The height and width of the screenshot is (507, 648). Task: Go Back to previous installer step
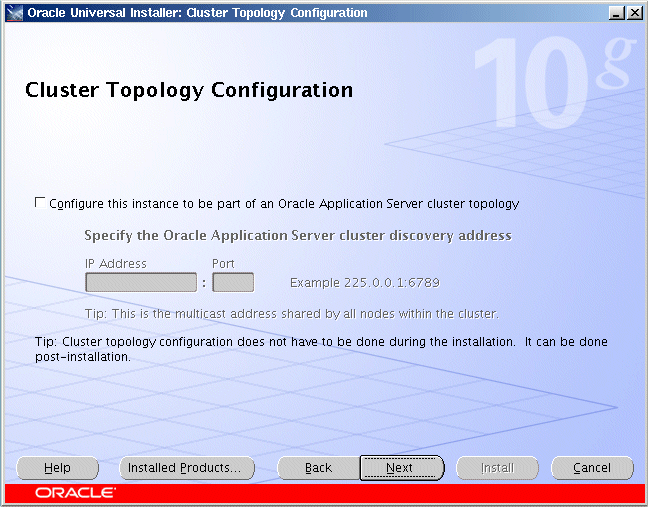[x=318, y=468]
